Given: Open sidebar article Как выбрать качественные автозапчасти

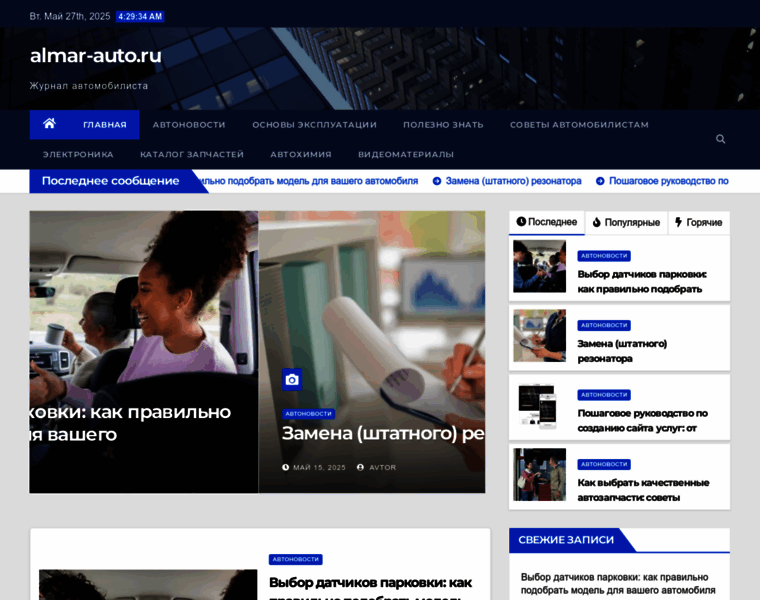Looking at the screenshot, I should tap(643, 490).
